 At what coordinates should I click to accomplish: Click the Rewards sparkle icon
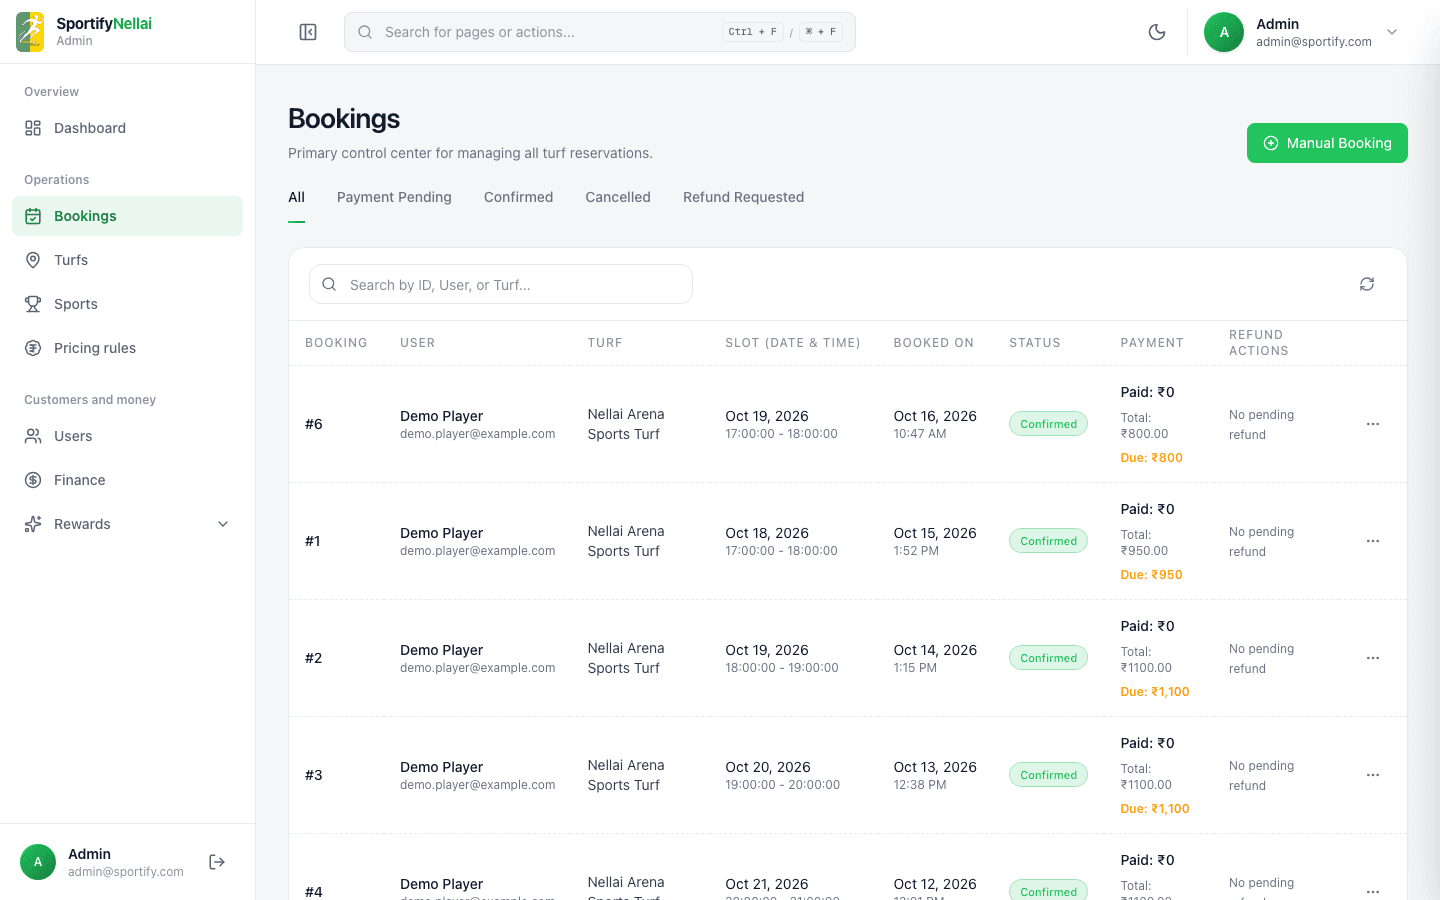pyautogui.click(x=33, y=524)
